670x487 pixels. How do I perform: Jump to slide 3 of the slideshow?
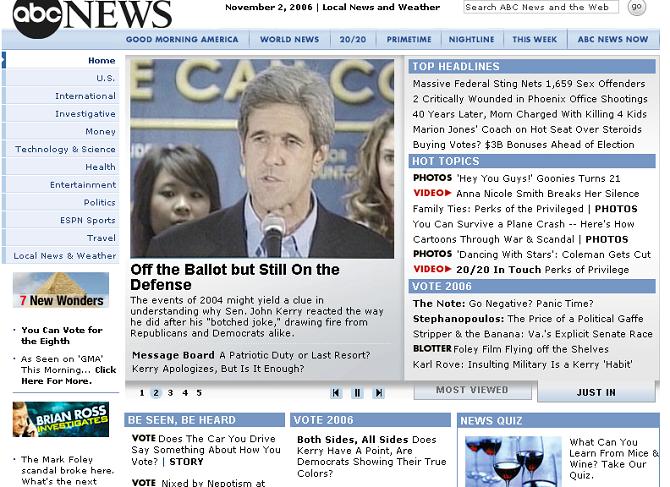coord(170,393)
